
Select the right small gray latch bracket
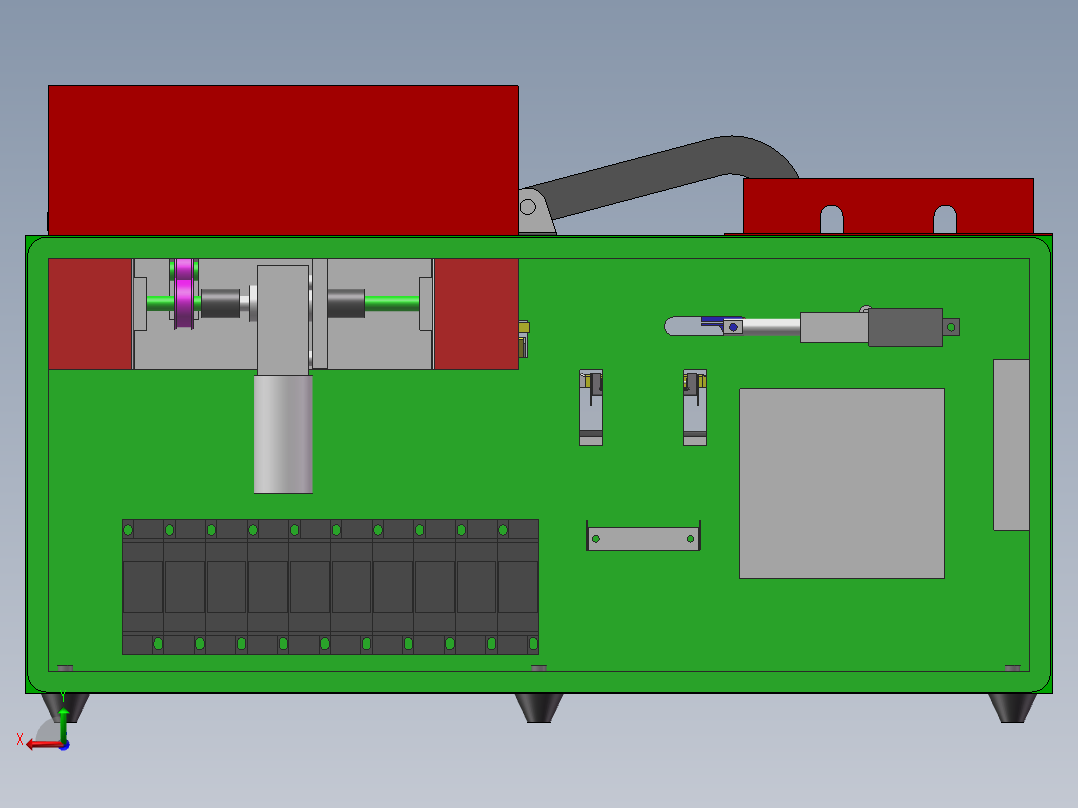695,408
